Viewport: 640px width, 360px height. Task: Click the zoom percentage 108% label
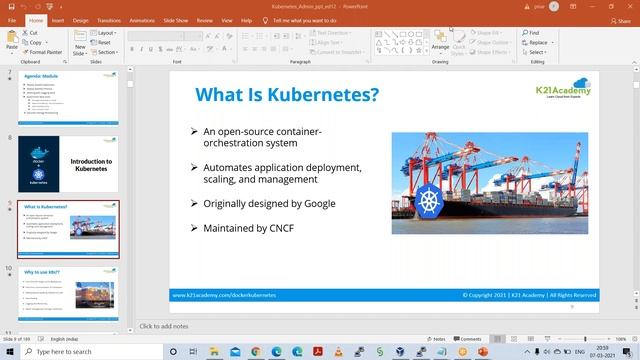click(620, 339)
